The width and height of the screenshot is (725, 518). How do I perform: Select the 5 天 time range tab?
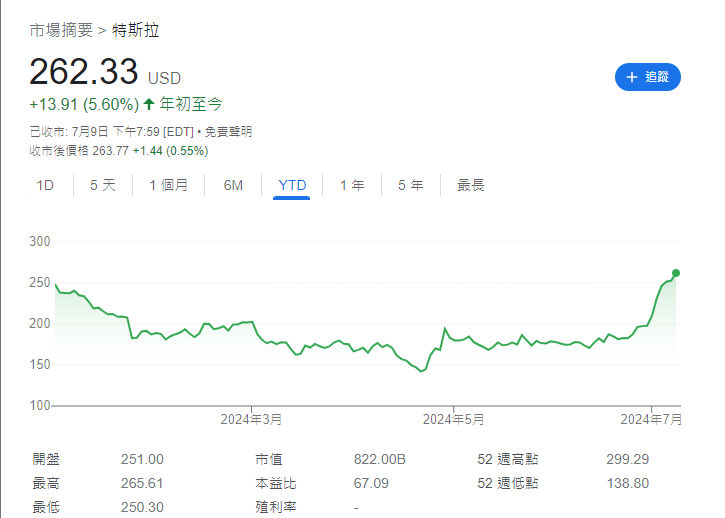tap(103, 185)
